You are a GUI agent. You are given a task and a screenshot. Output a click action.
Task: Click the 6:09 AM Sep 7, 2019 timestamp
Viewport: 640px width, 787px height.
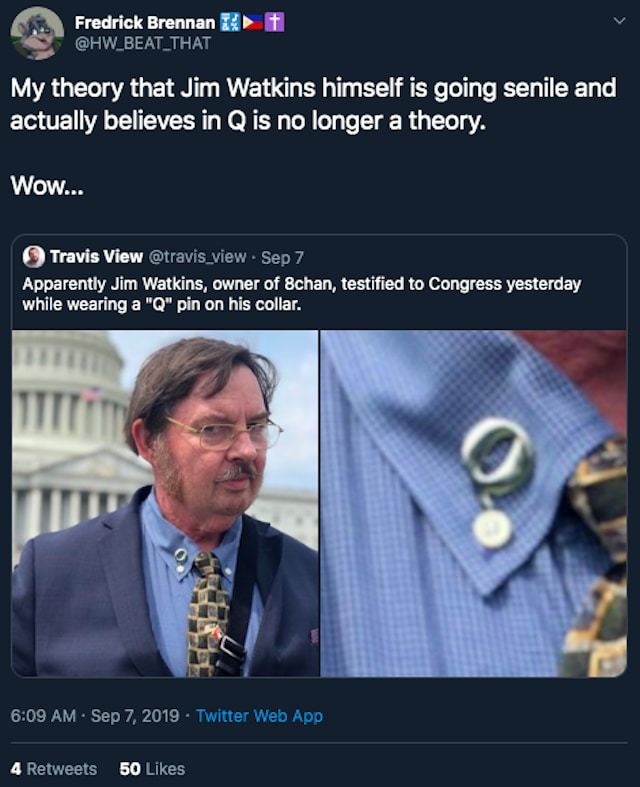click(x=95, y=715)
